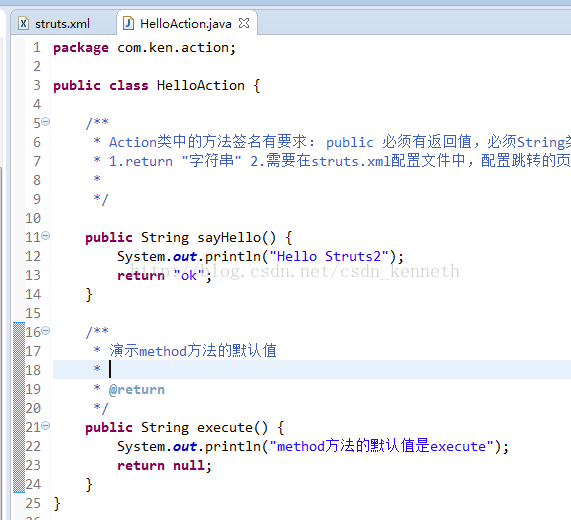Close the HelloAction.java tab

tap(244, 23)
